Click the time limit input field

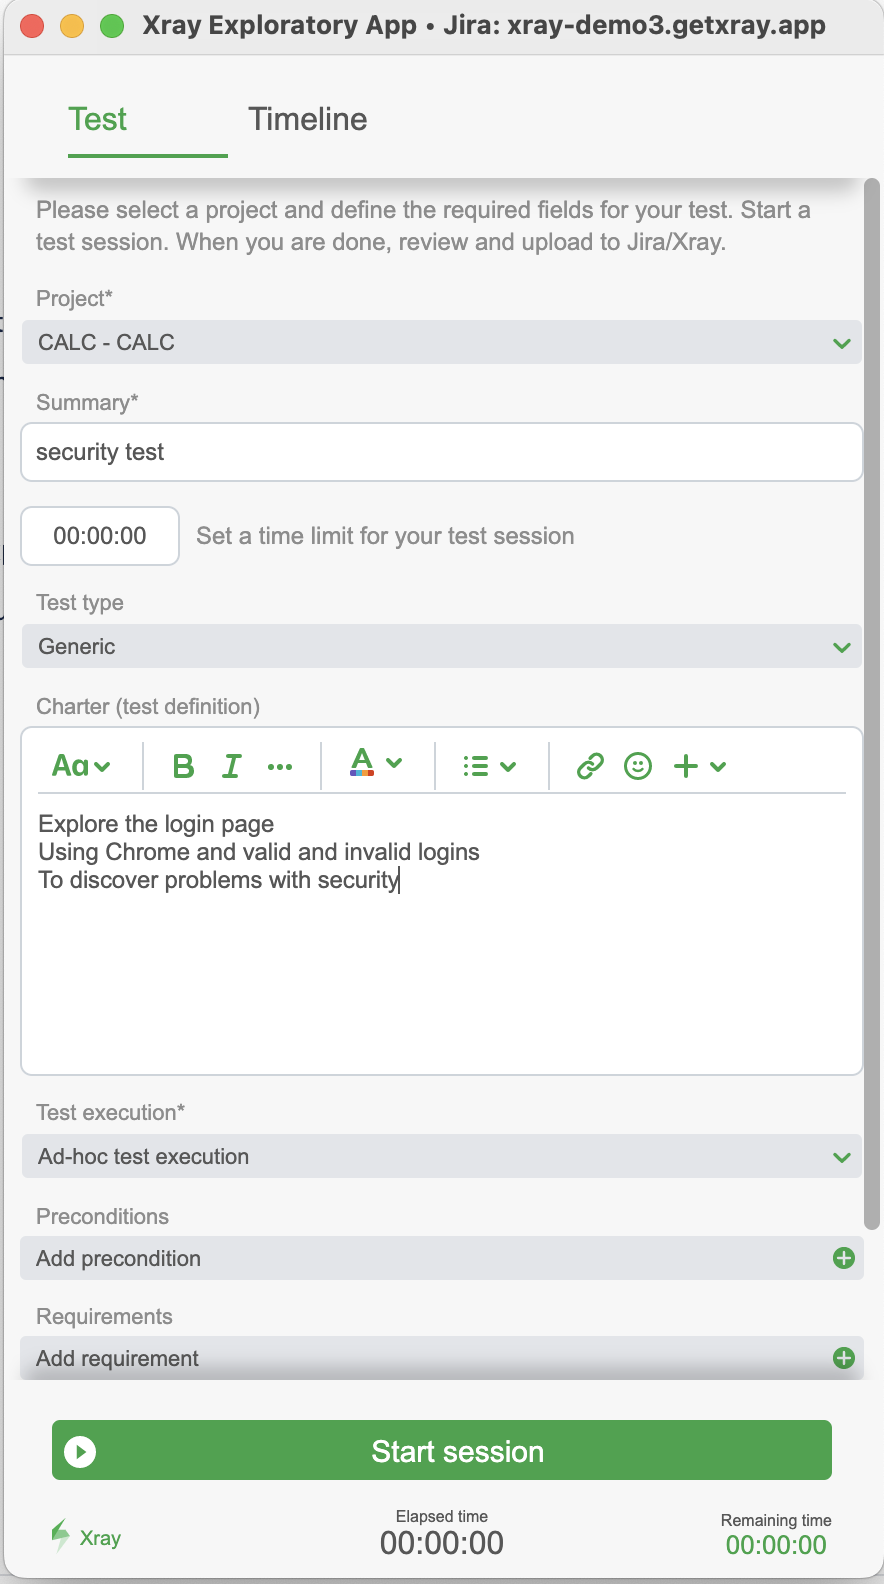pyautogui.click(x=100, y=536)
